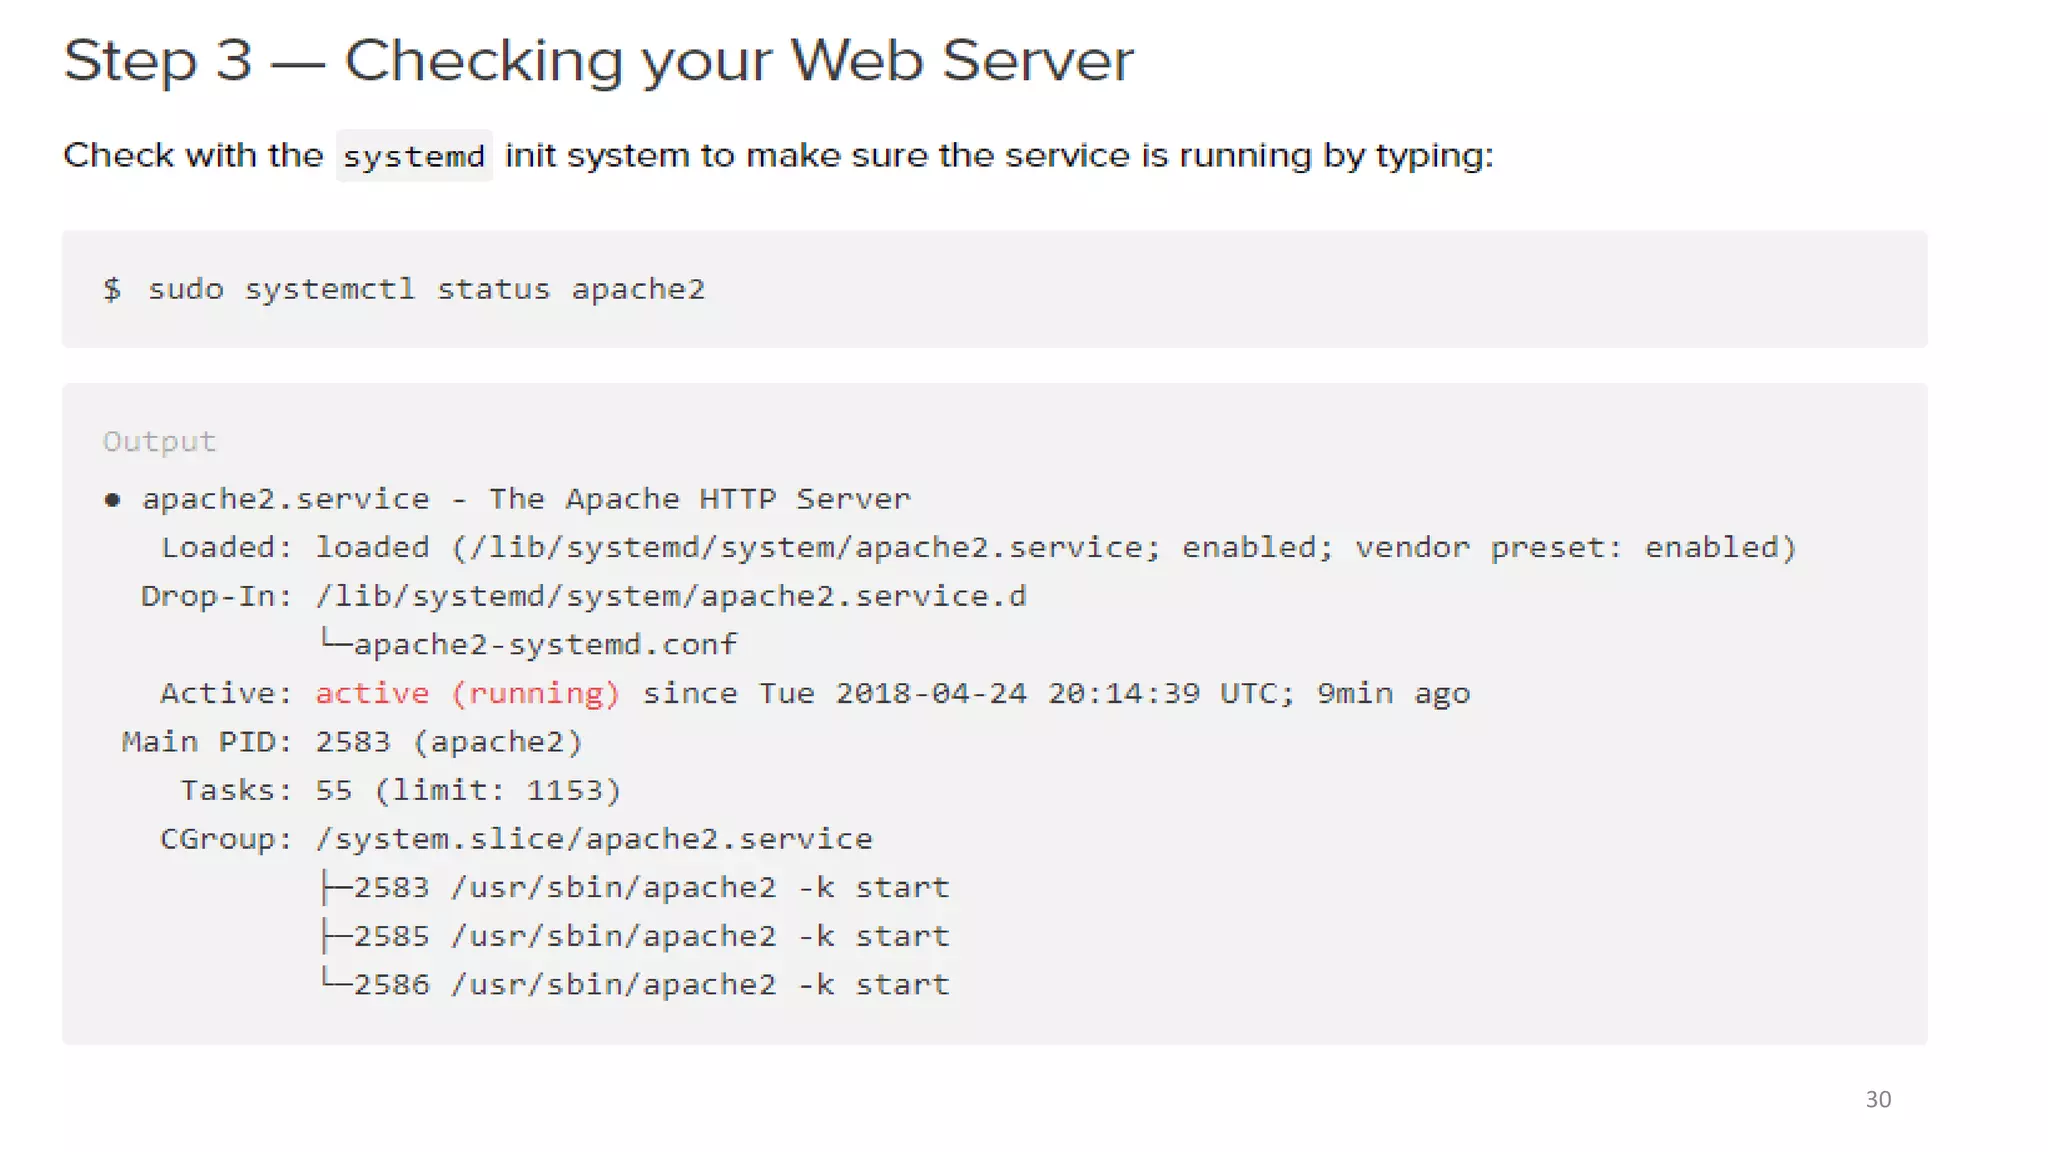Click the sentence 'init system to make sure'

717,156
